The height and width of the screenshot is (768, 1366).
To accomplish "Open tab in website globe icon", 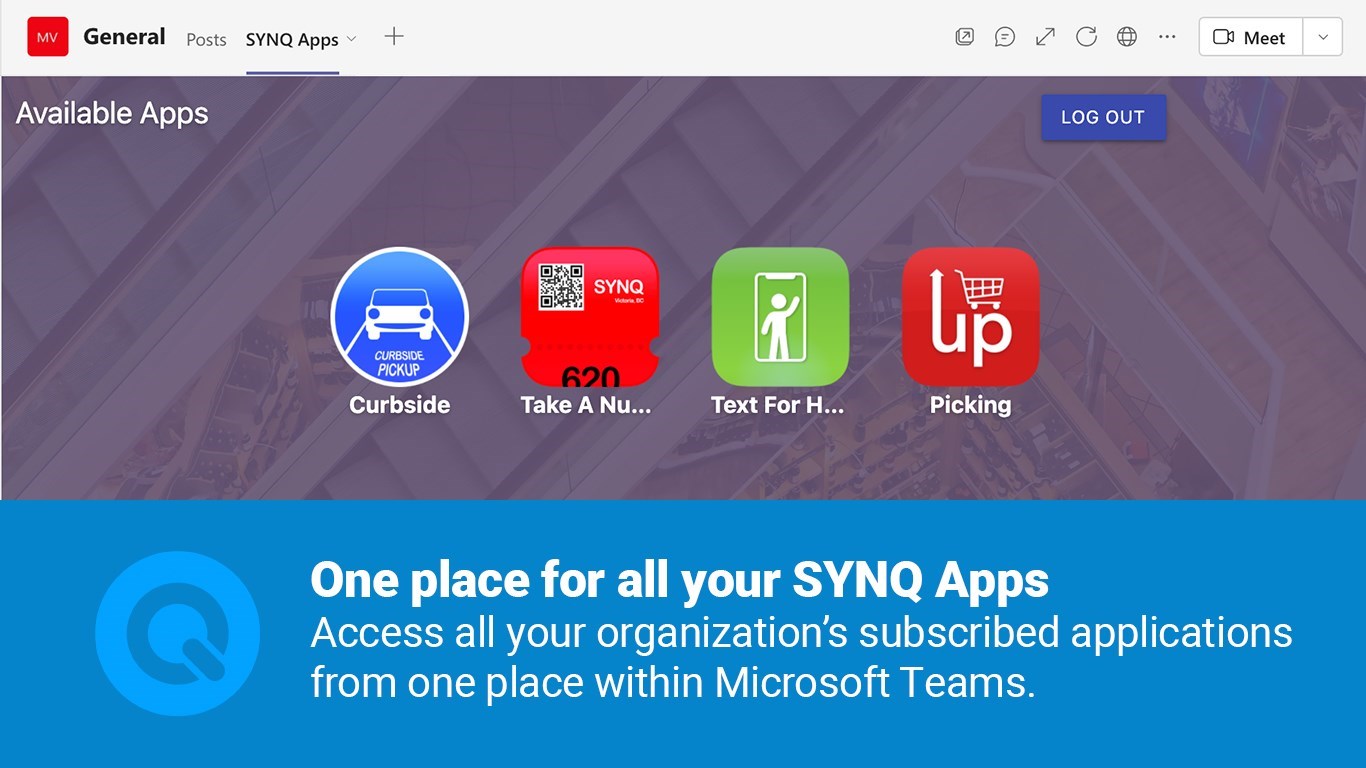I will click(x=1127, y=37).
